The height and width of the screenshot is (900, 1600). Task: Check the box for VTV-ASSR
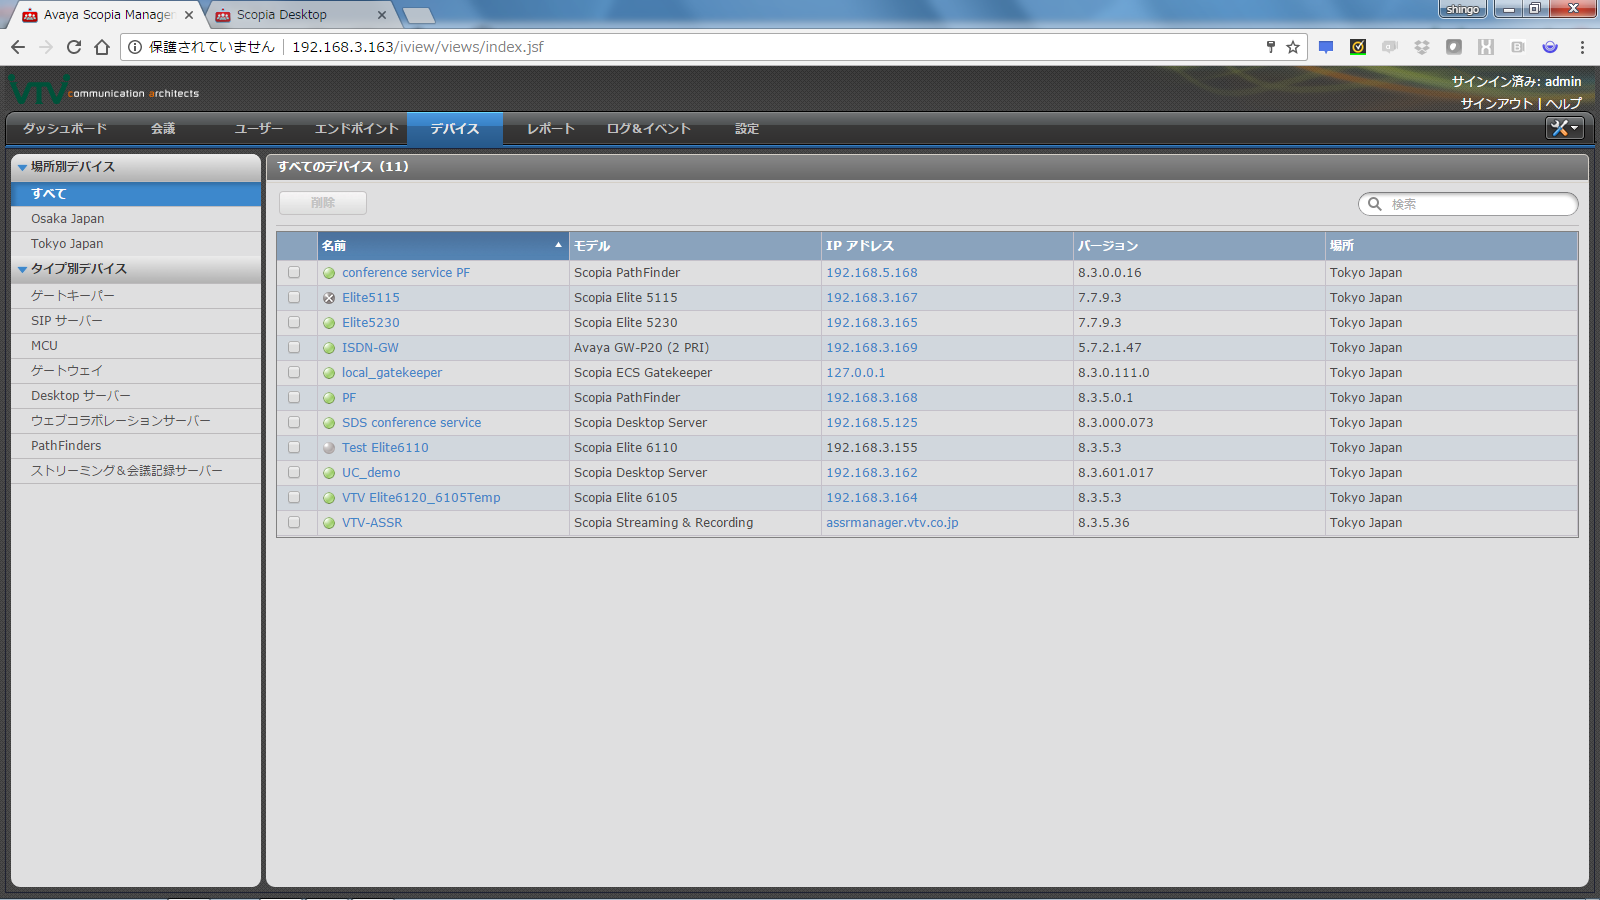tap(294, 522)
